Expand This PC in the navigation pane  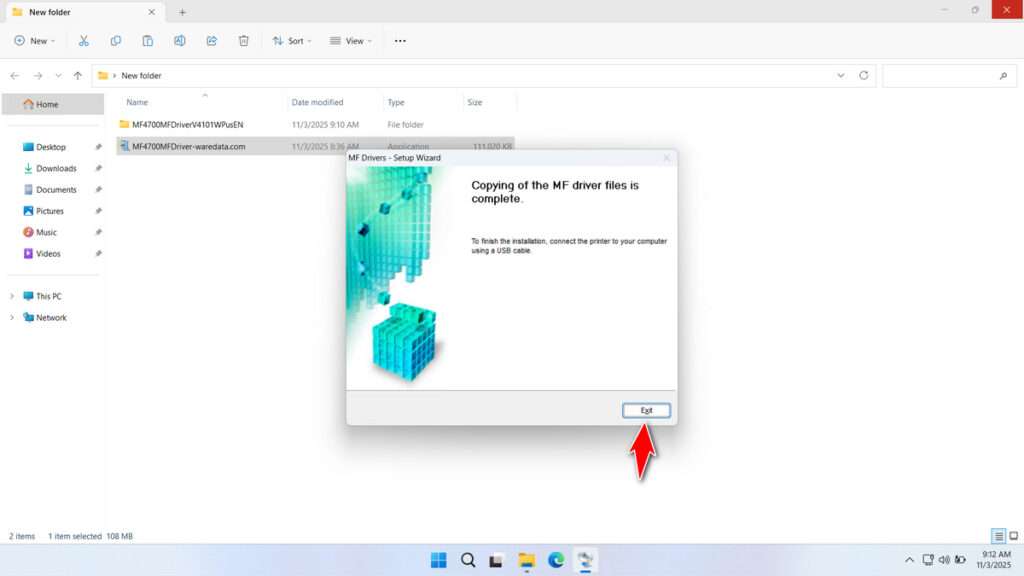[12, 295]
